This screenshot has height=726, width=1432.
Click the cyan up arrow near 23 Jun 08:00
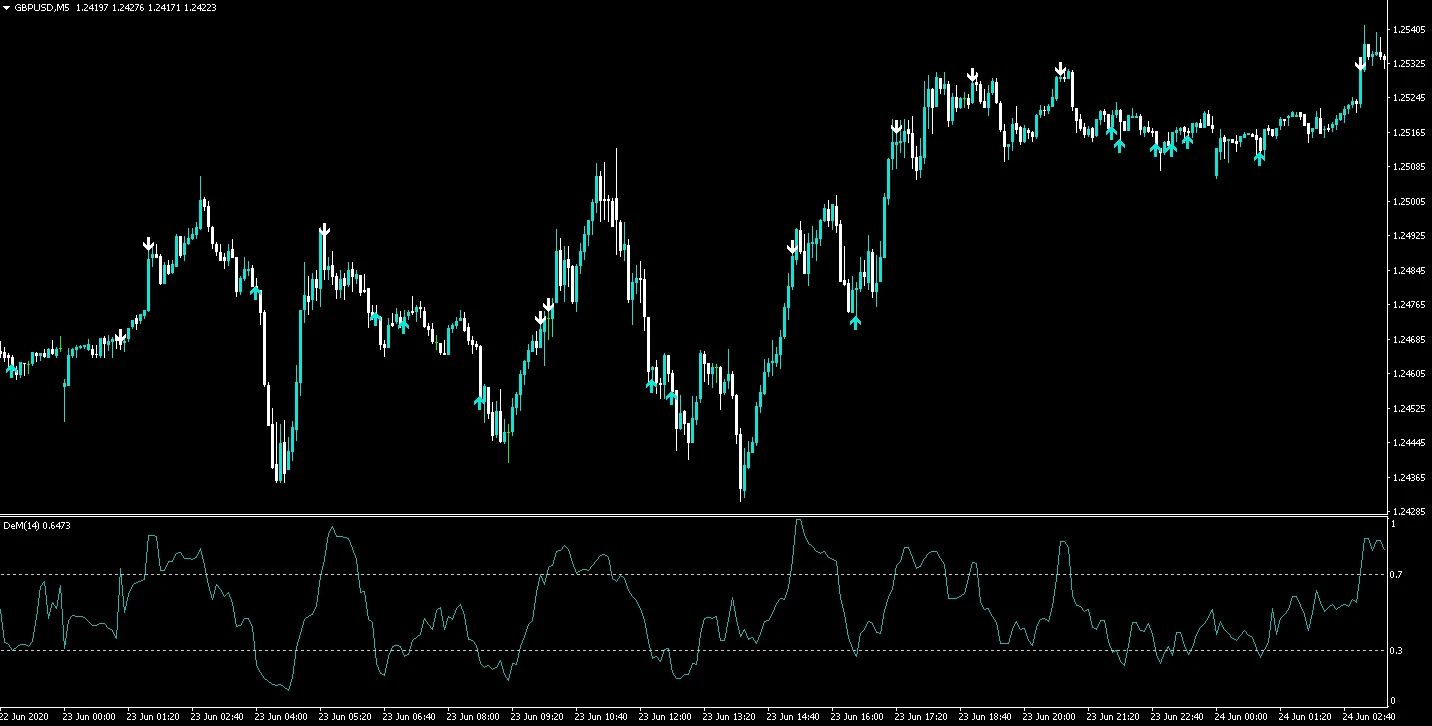pyautogui.click(x=479, y=401)
